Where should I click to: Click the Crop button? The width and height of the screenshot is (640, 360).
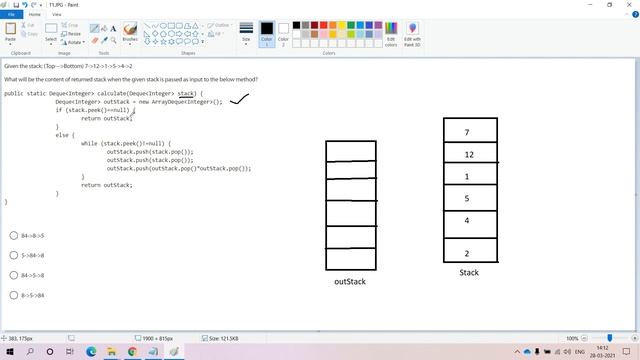click(70, 25)
